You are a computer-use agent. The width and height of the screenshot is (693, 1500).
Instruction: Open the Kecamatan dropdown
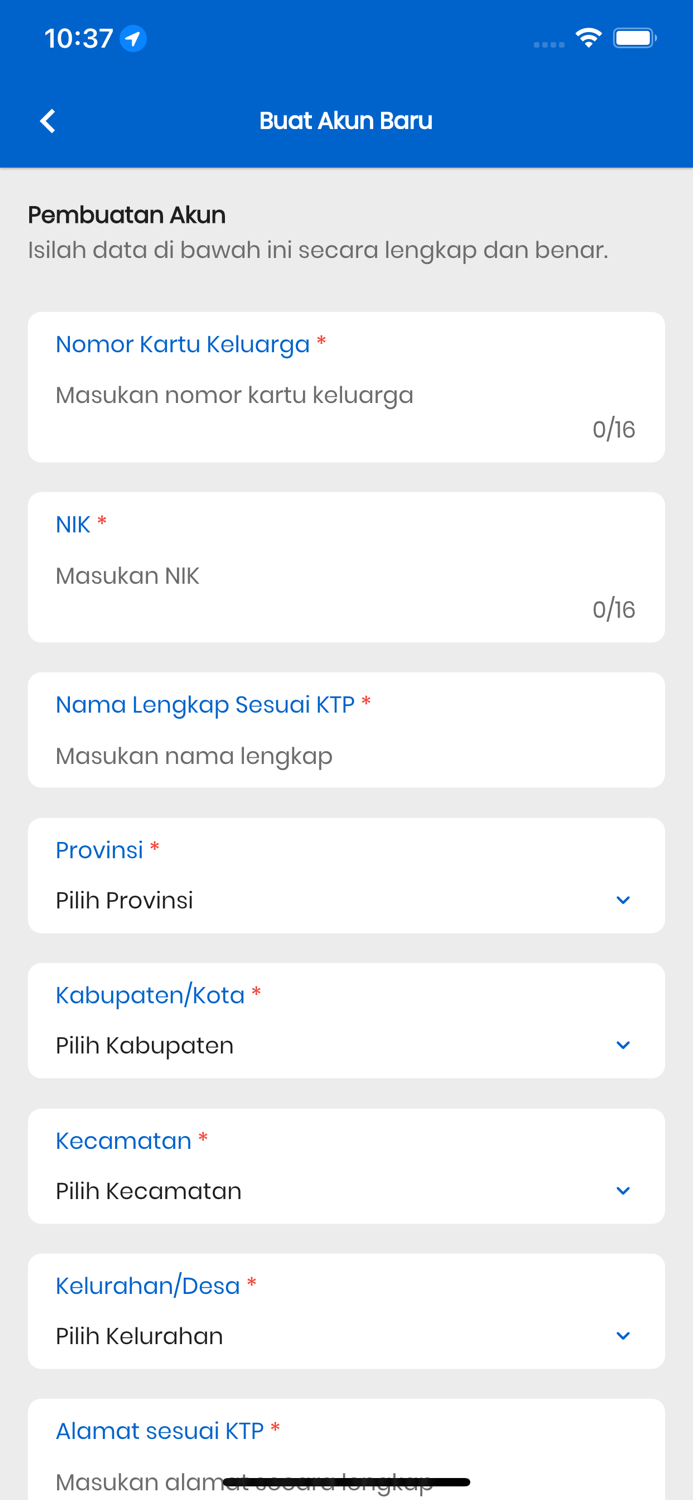(346, 1190)
